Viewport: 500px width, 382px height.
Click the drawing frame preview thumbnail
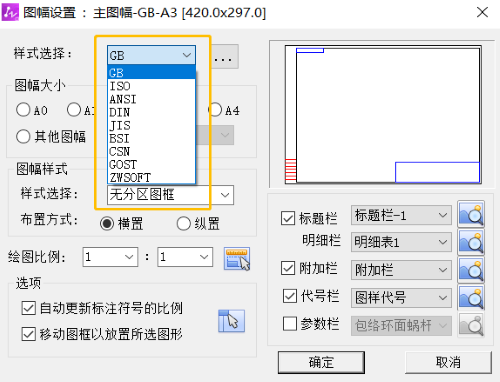[383, 114]
